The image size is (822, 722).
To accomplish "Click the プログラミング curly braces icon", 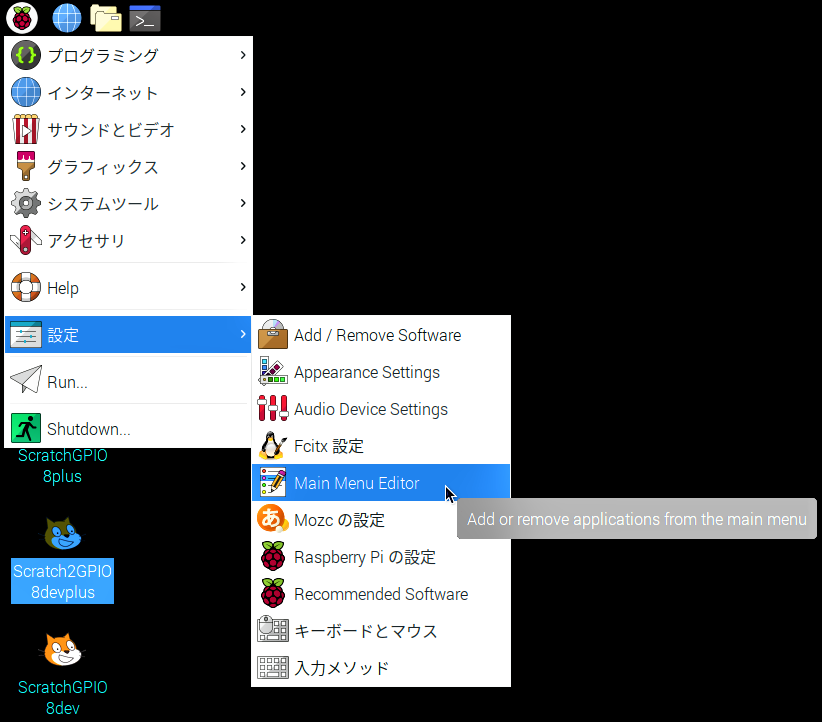I will point(26,55).
